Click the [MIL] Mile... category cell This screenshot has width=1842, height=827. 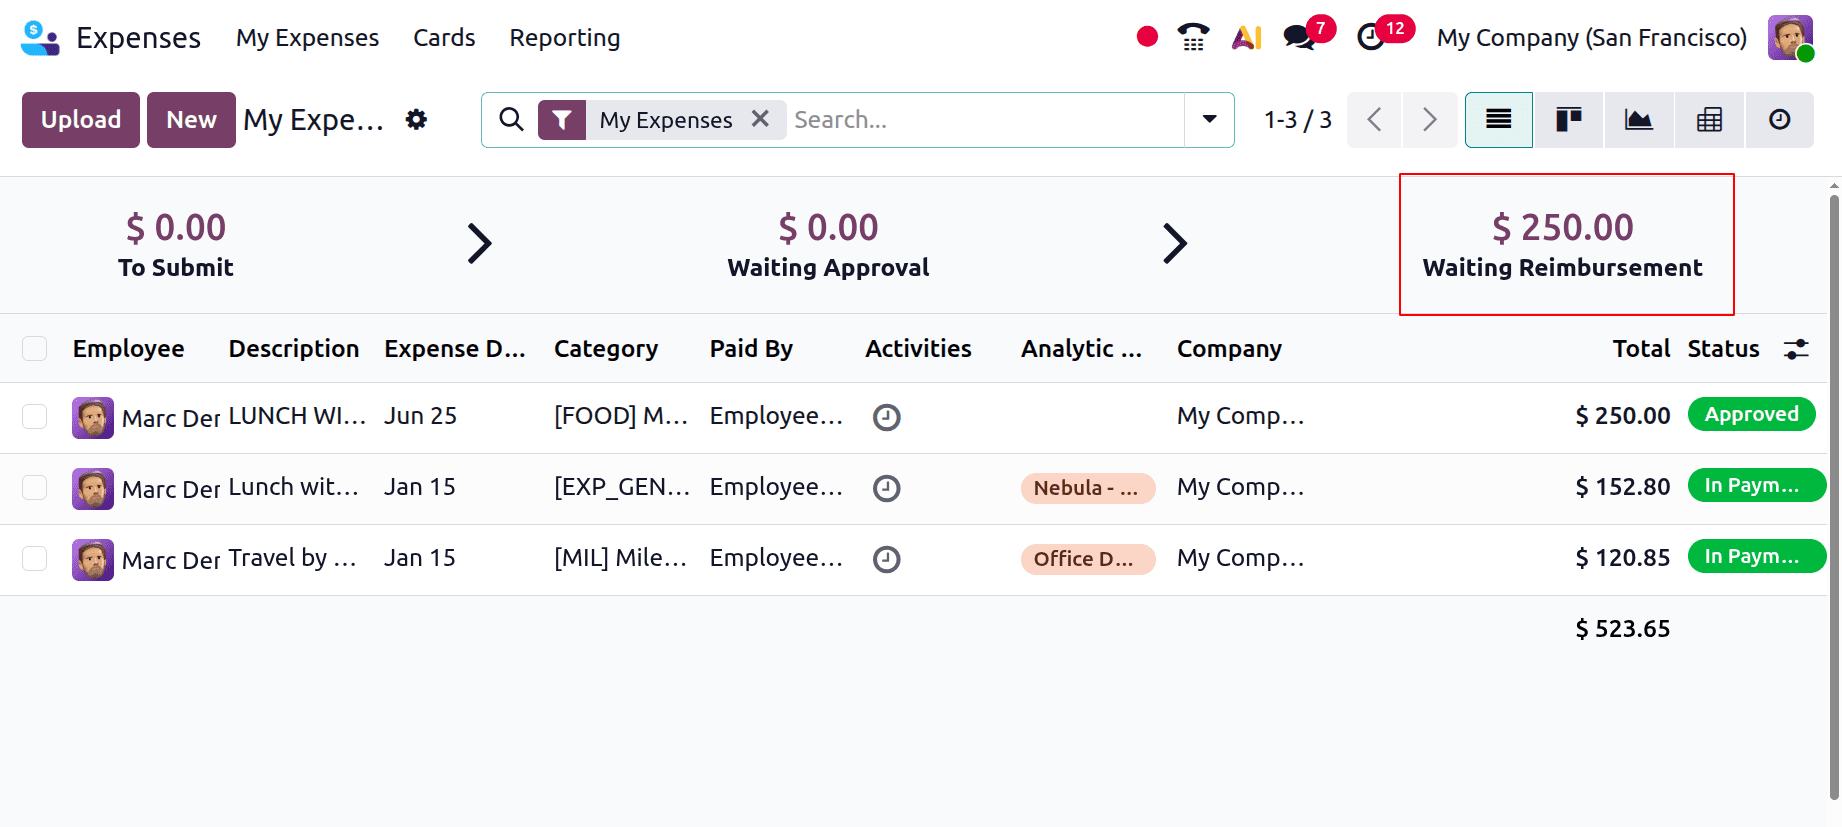click(620, 558)
